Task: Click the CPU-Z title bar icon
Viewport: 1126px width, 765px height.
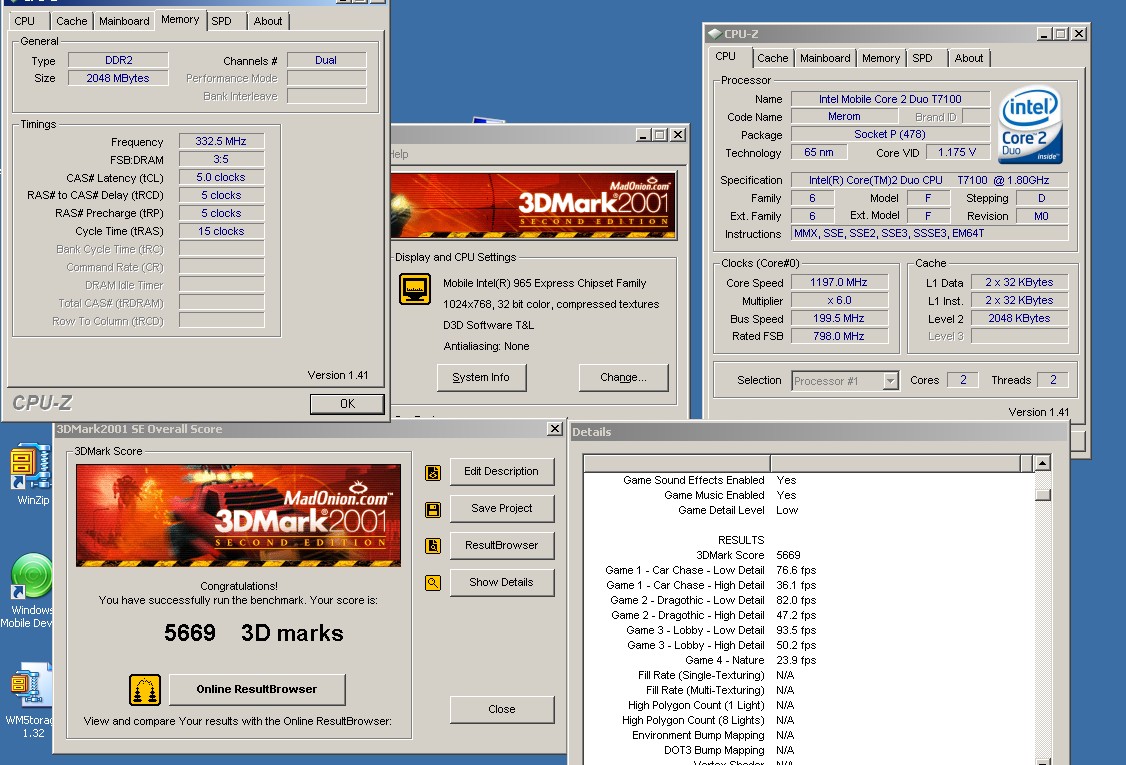Action: [x=714, y=34]
